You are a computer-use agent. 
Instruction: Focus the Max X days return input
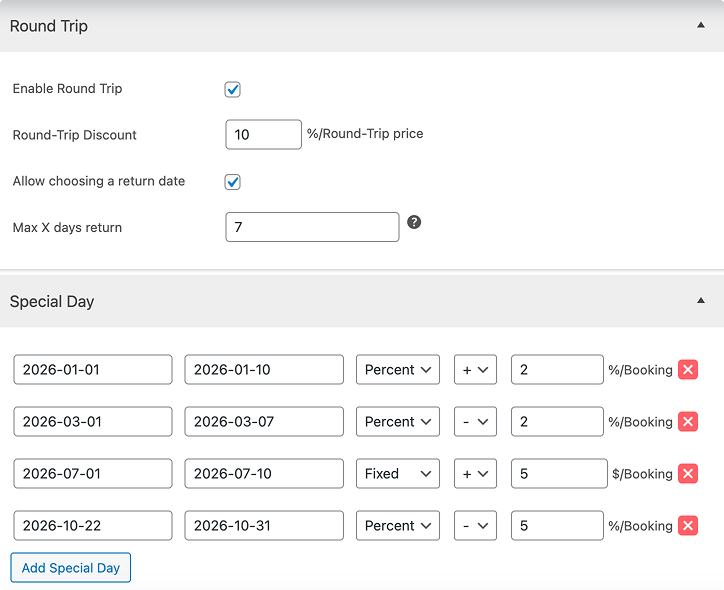click(x=312, y=227)
